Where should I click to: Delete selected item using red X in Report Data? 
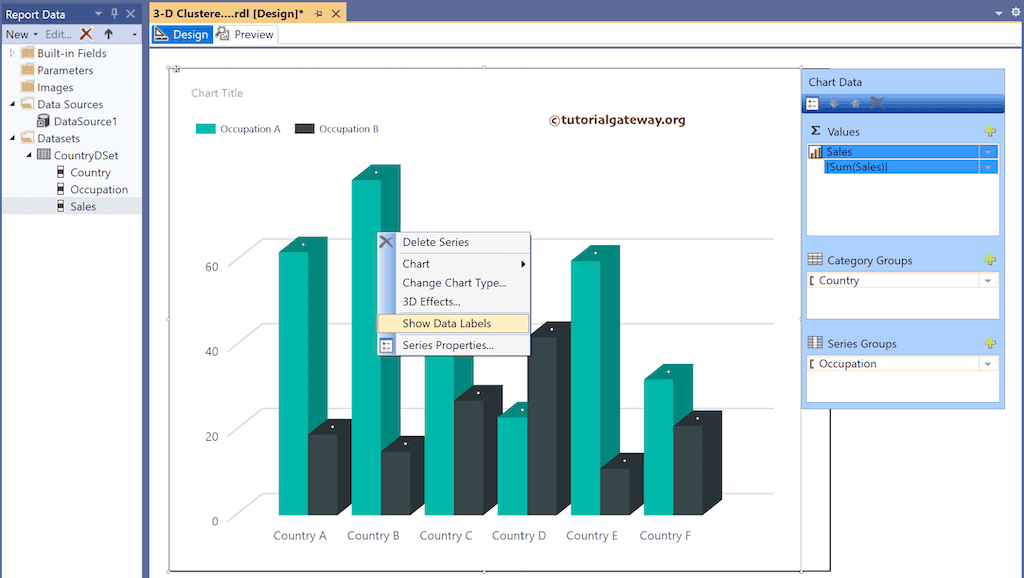point(86,33)
